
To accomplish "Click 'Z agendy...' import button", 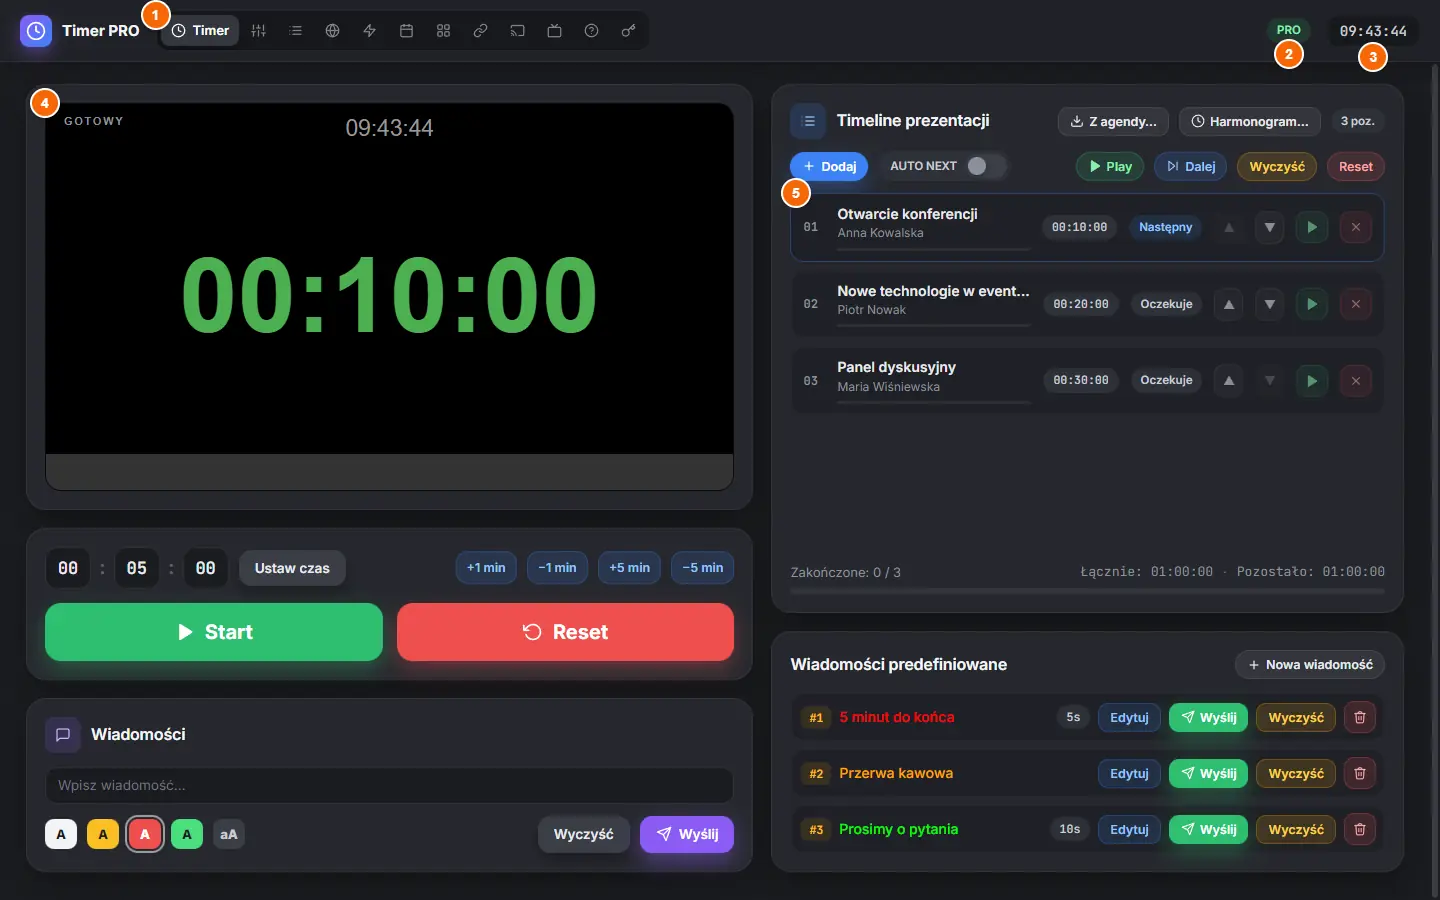I will [x=1113, y=122].
